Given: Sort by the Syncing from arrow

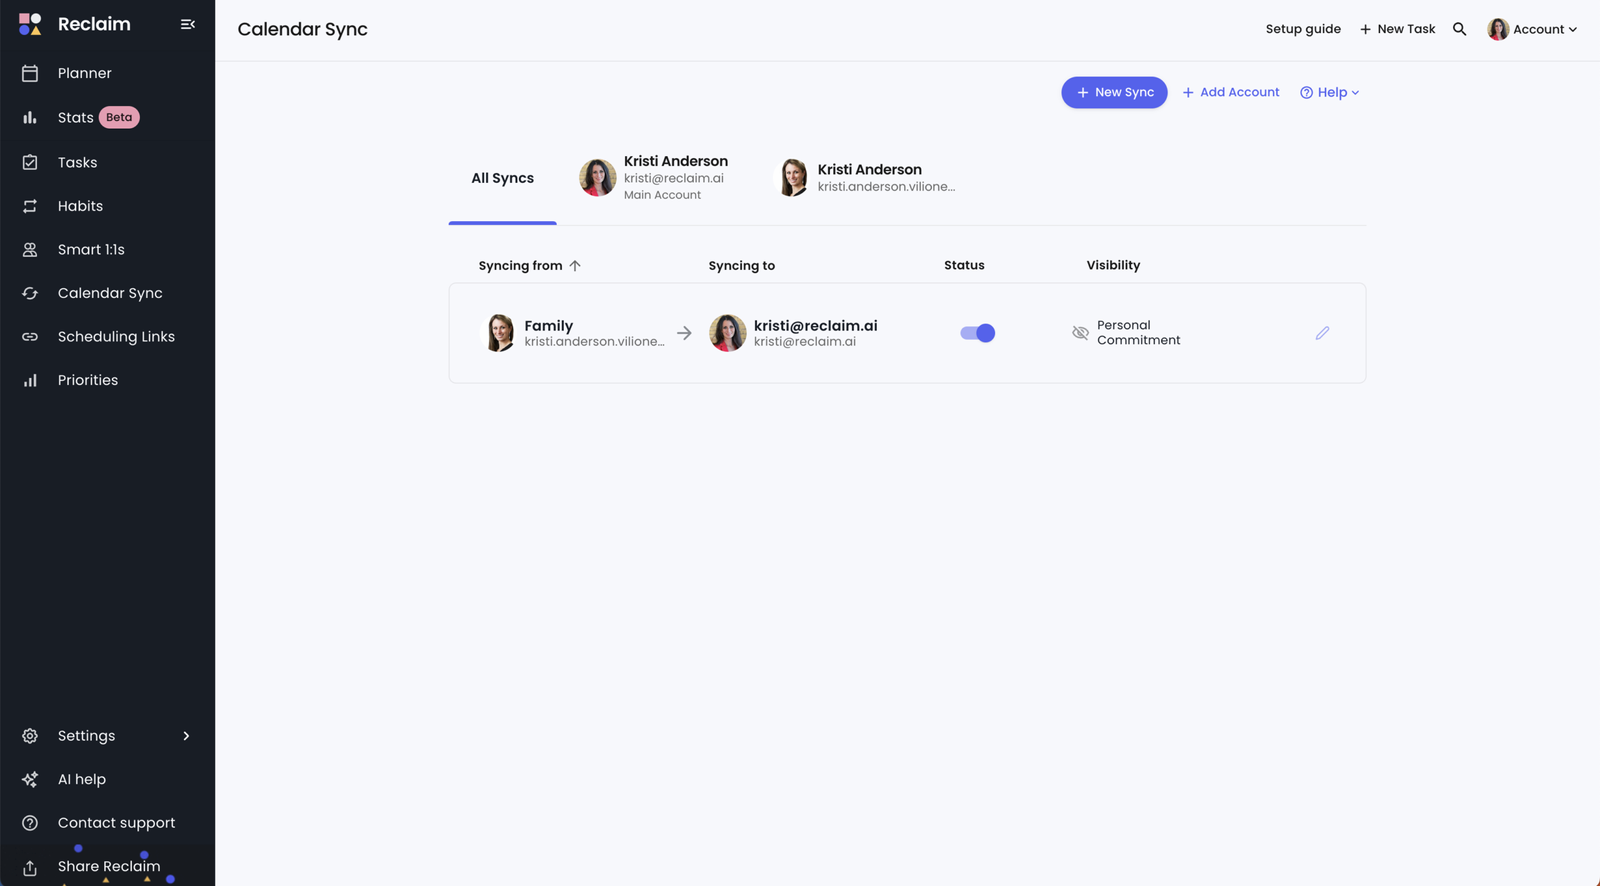Looking at the screenshot, I should [x=575, y=266].
